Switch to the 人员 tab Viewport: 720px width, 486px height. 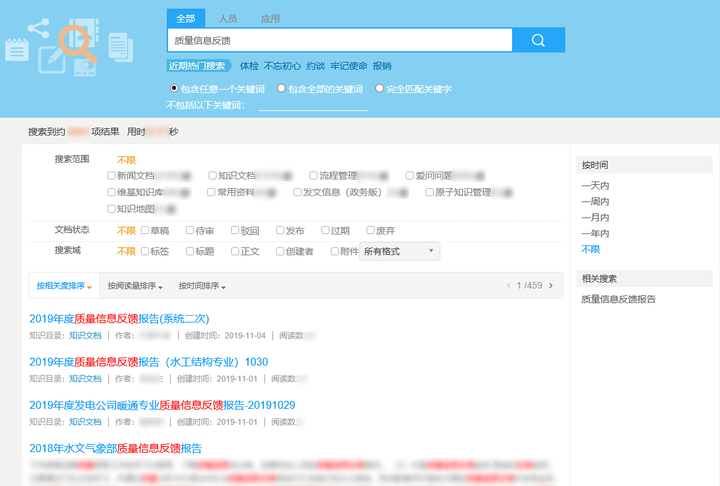[228, 18]
